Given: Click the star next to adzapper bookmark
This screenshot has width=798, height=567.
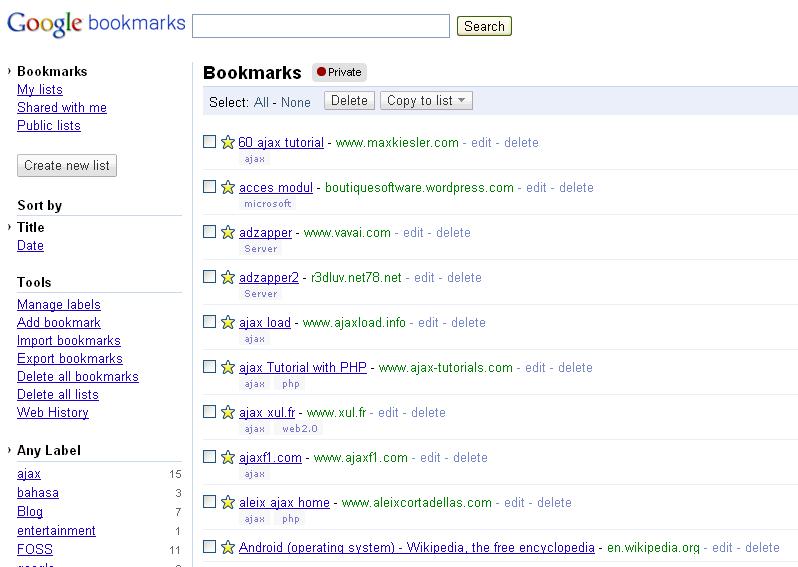Looking at the screenshot, I should pos(227,232).
